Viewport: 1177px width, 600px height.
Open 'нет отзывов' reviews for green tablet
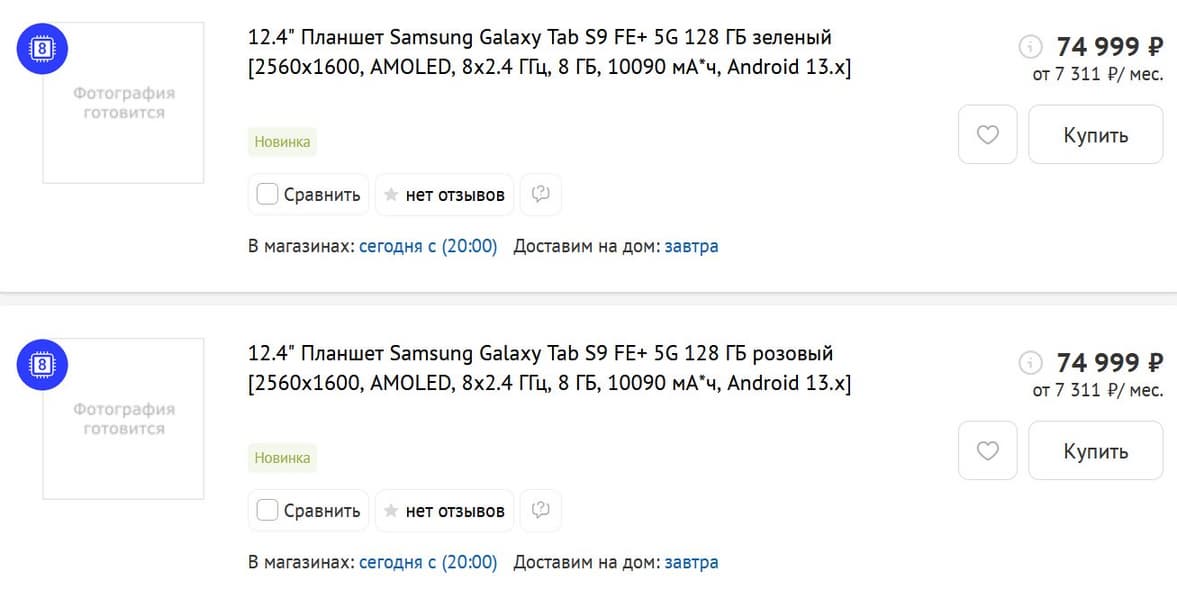coord(445,194)
